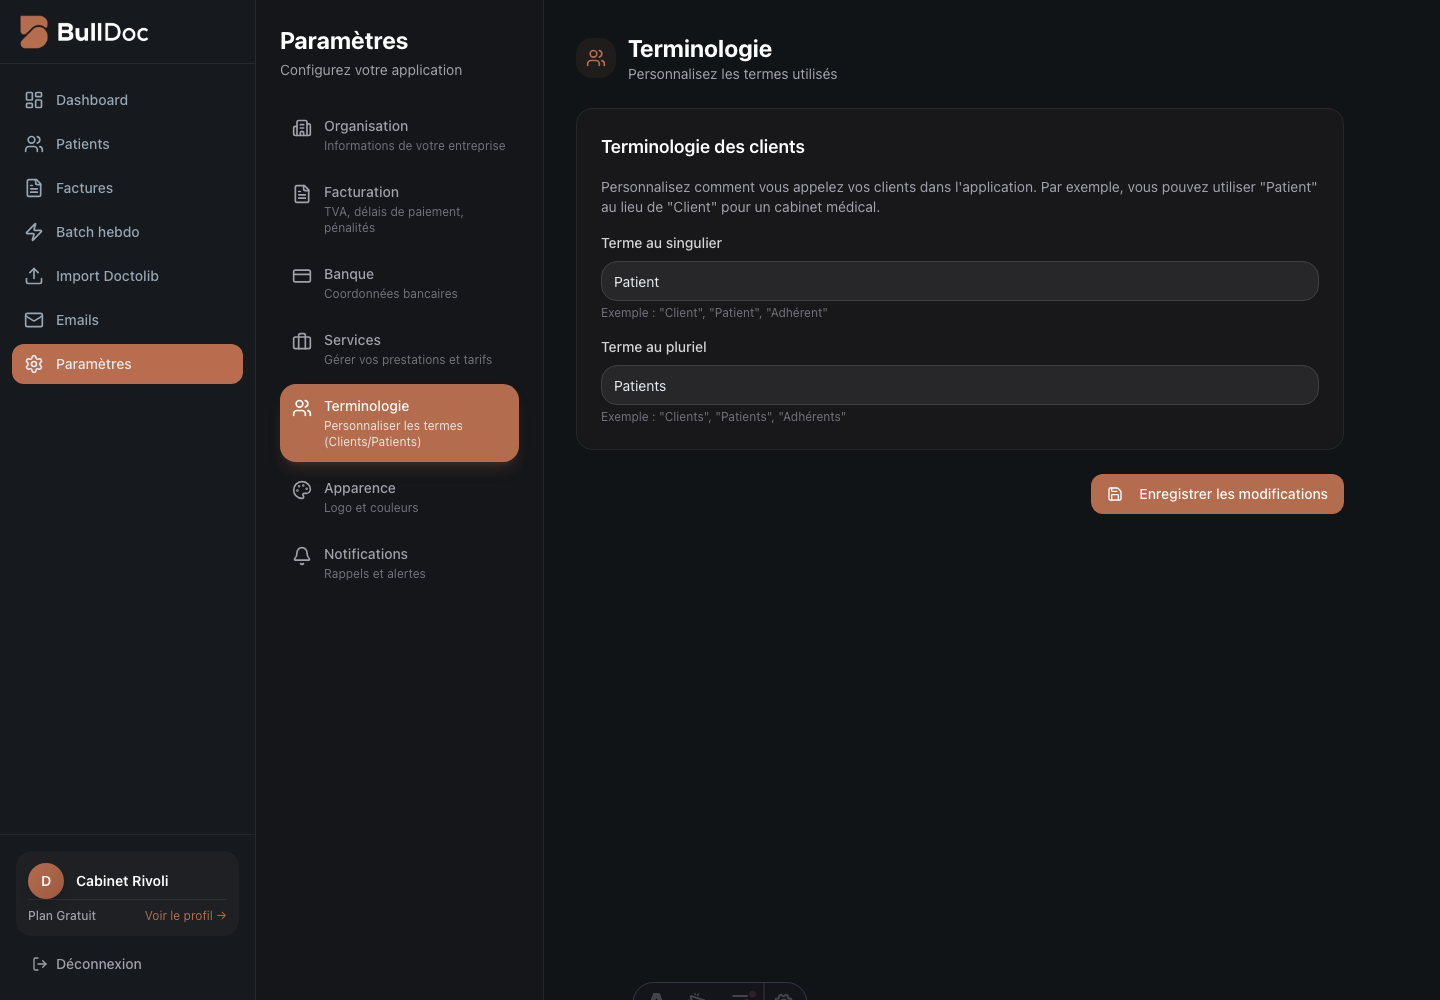Open Banque settings label
Screen dimensions: 1440x1000
(349, 274)
